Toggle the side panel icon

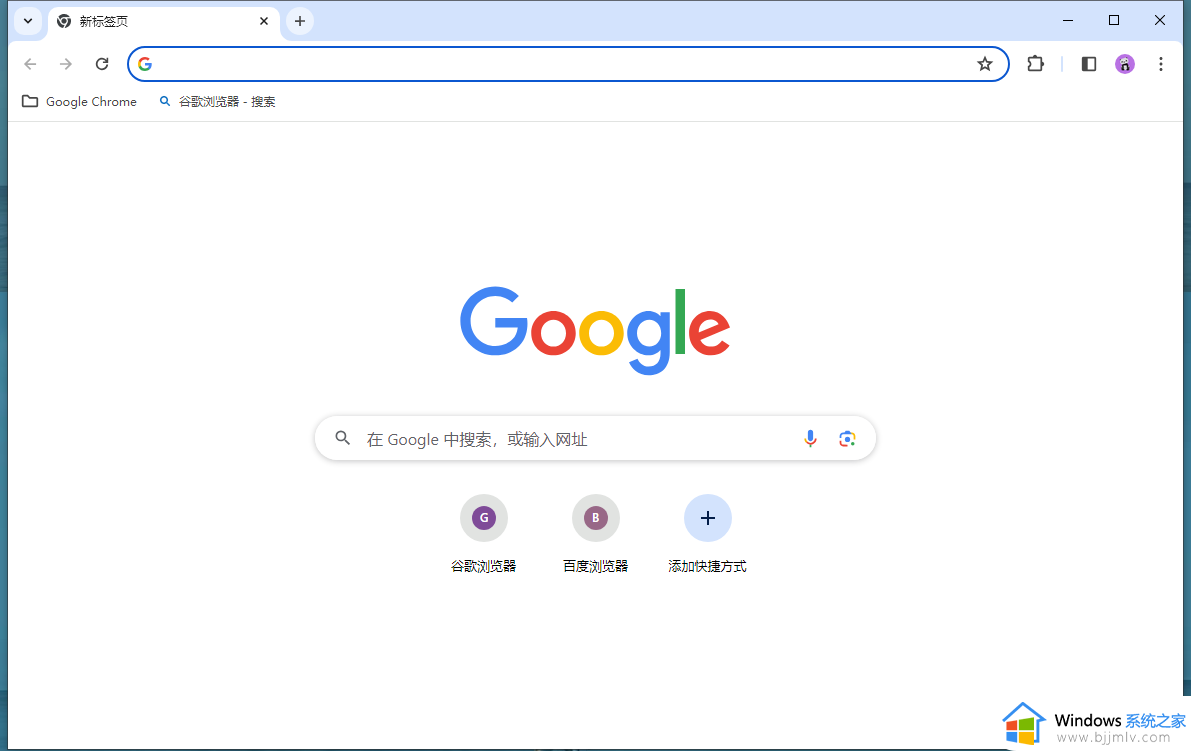click(1088, 64)
